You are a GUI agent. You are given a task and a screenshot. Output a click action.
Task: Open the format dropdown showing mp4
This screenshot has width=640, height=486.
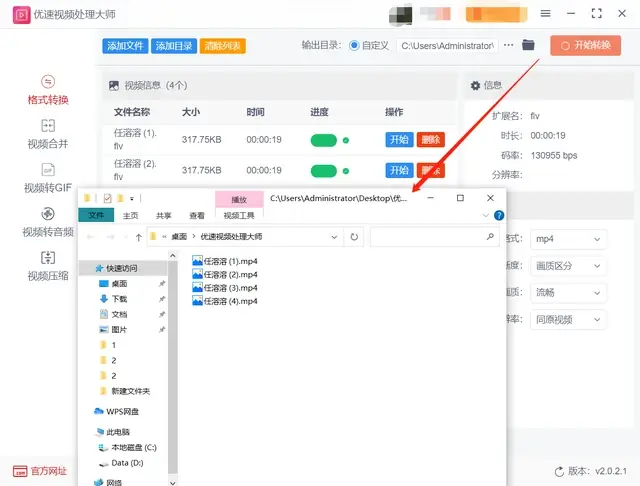pos(568,239)
